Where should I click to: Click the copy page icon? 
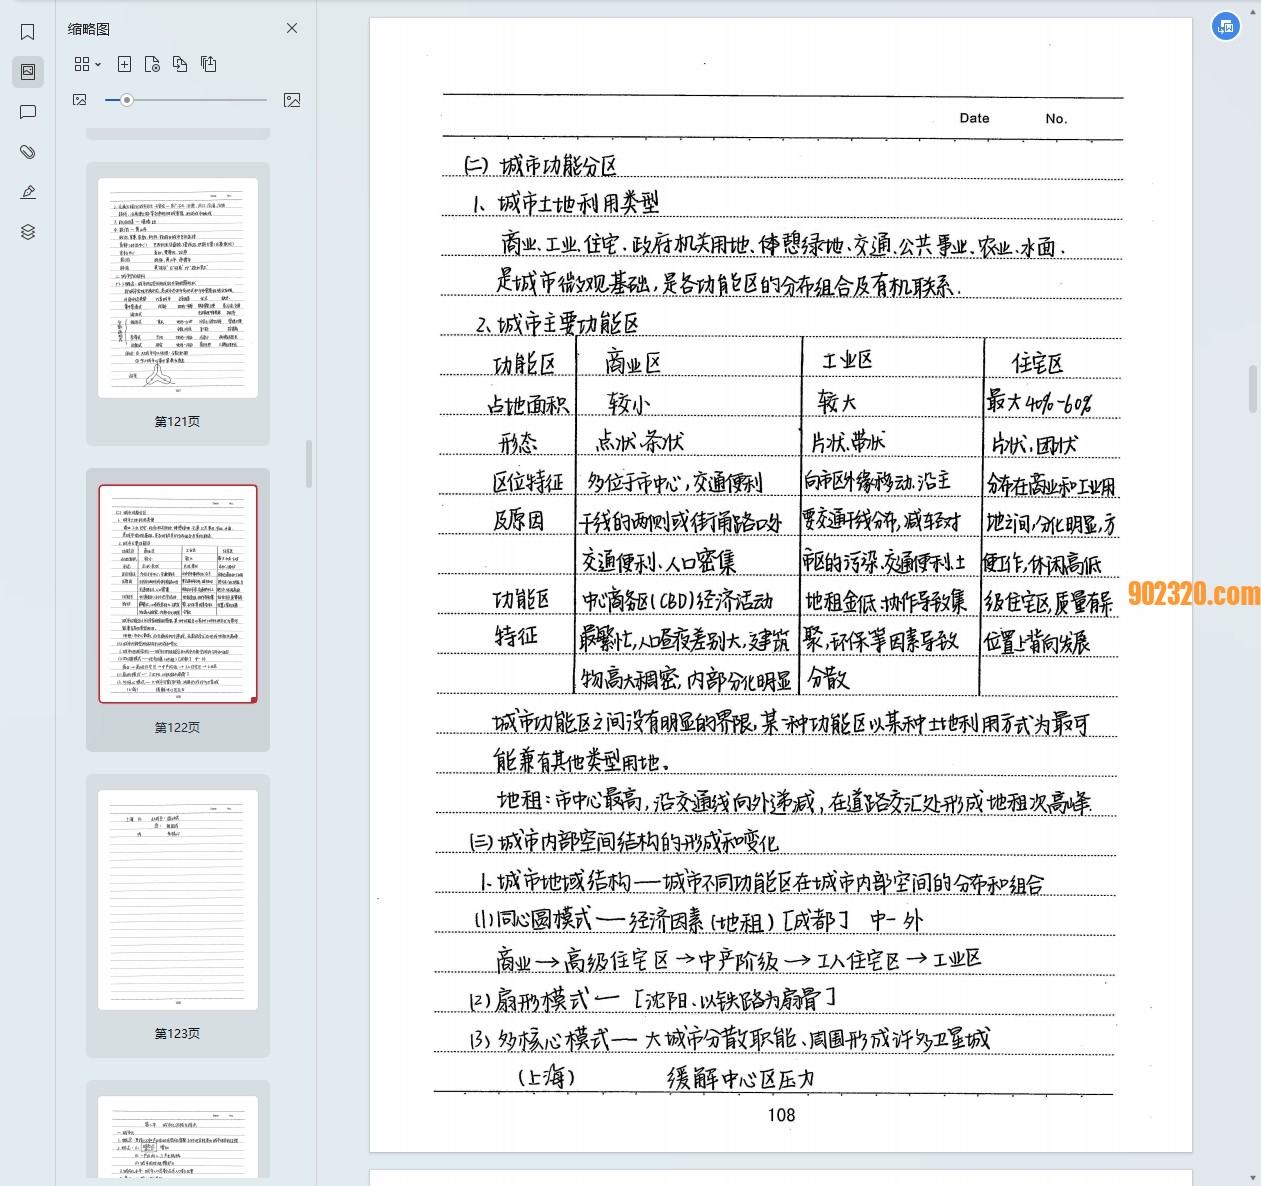click(x=180, y=63)
